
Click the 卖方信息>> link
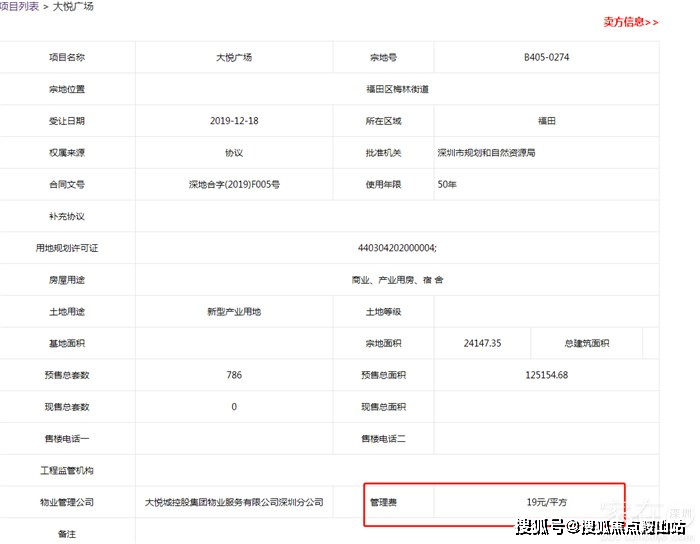click(631, 22)
